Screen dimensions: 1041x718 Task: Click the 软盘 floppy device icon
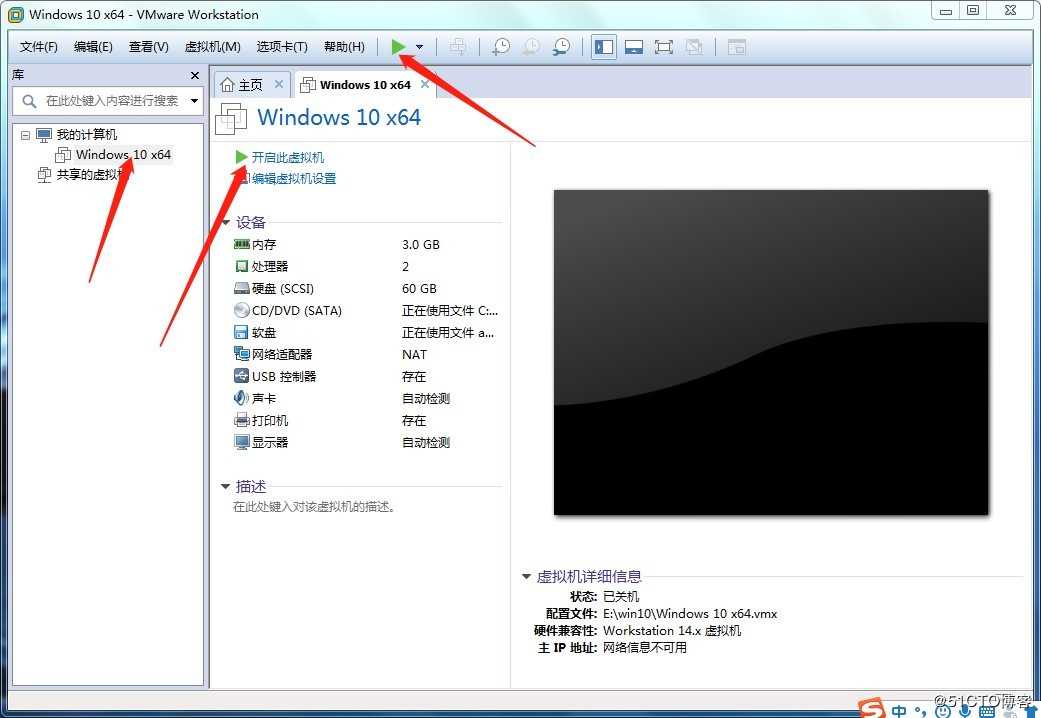pos(242,332)
